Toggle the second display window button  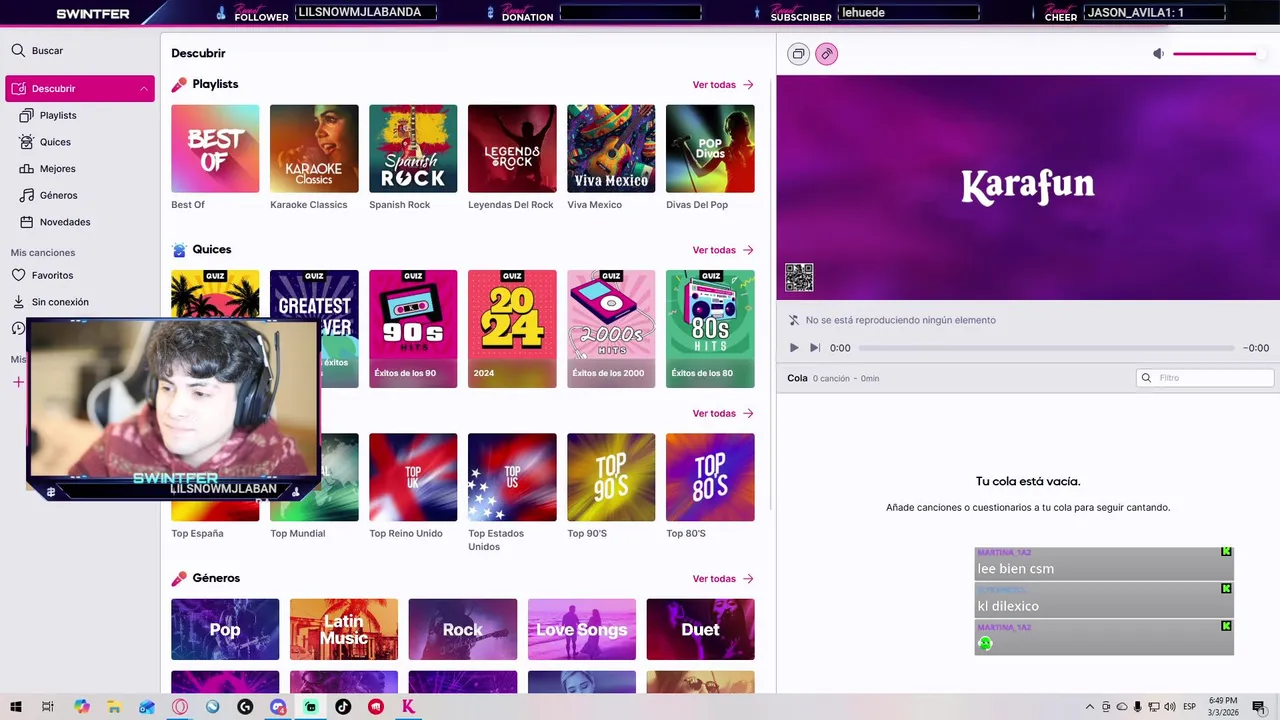click(798, 54)
